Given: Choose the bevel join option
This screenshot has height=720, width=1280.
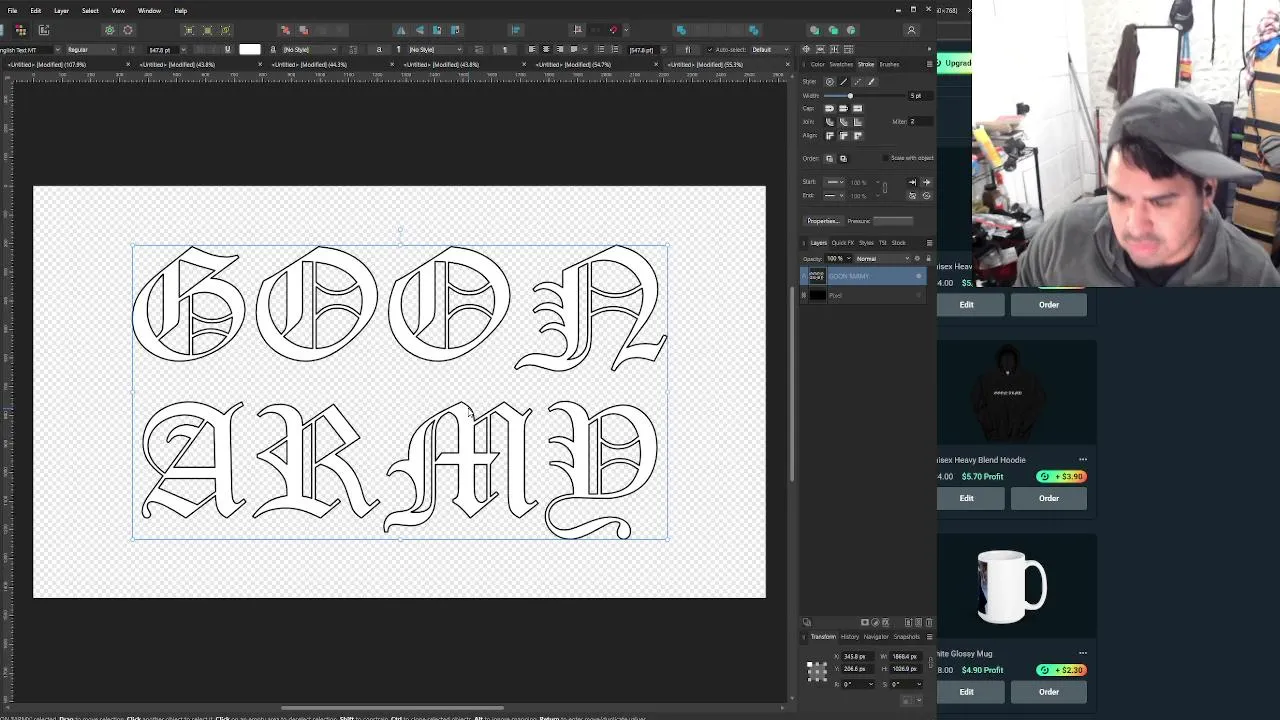Looking at the screenshot, I should 843,122.
